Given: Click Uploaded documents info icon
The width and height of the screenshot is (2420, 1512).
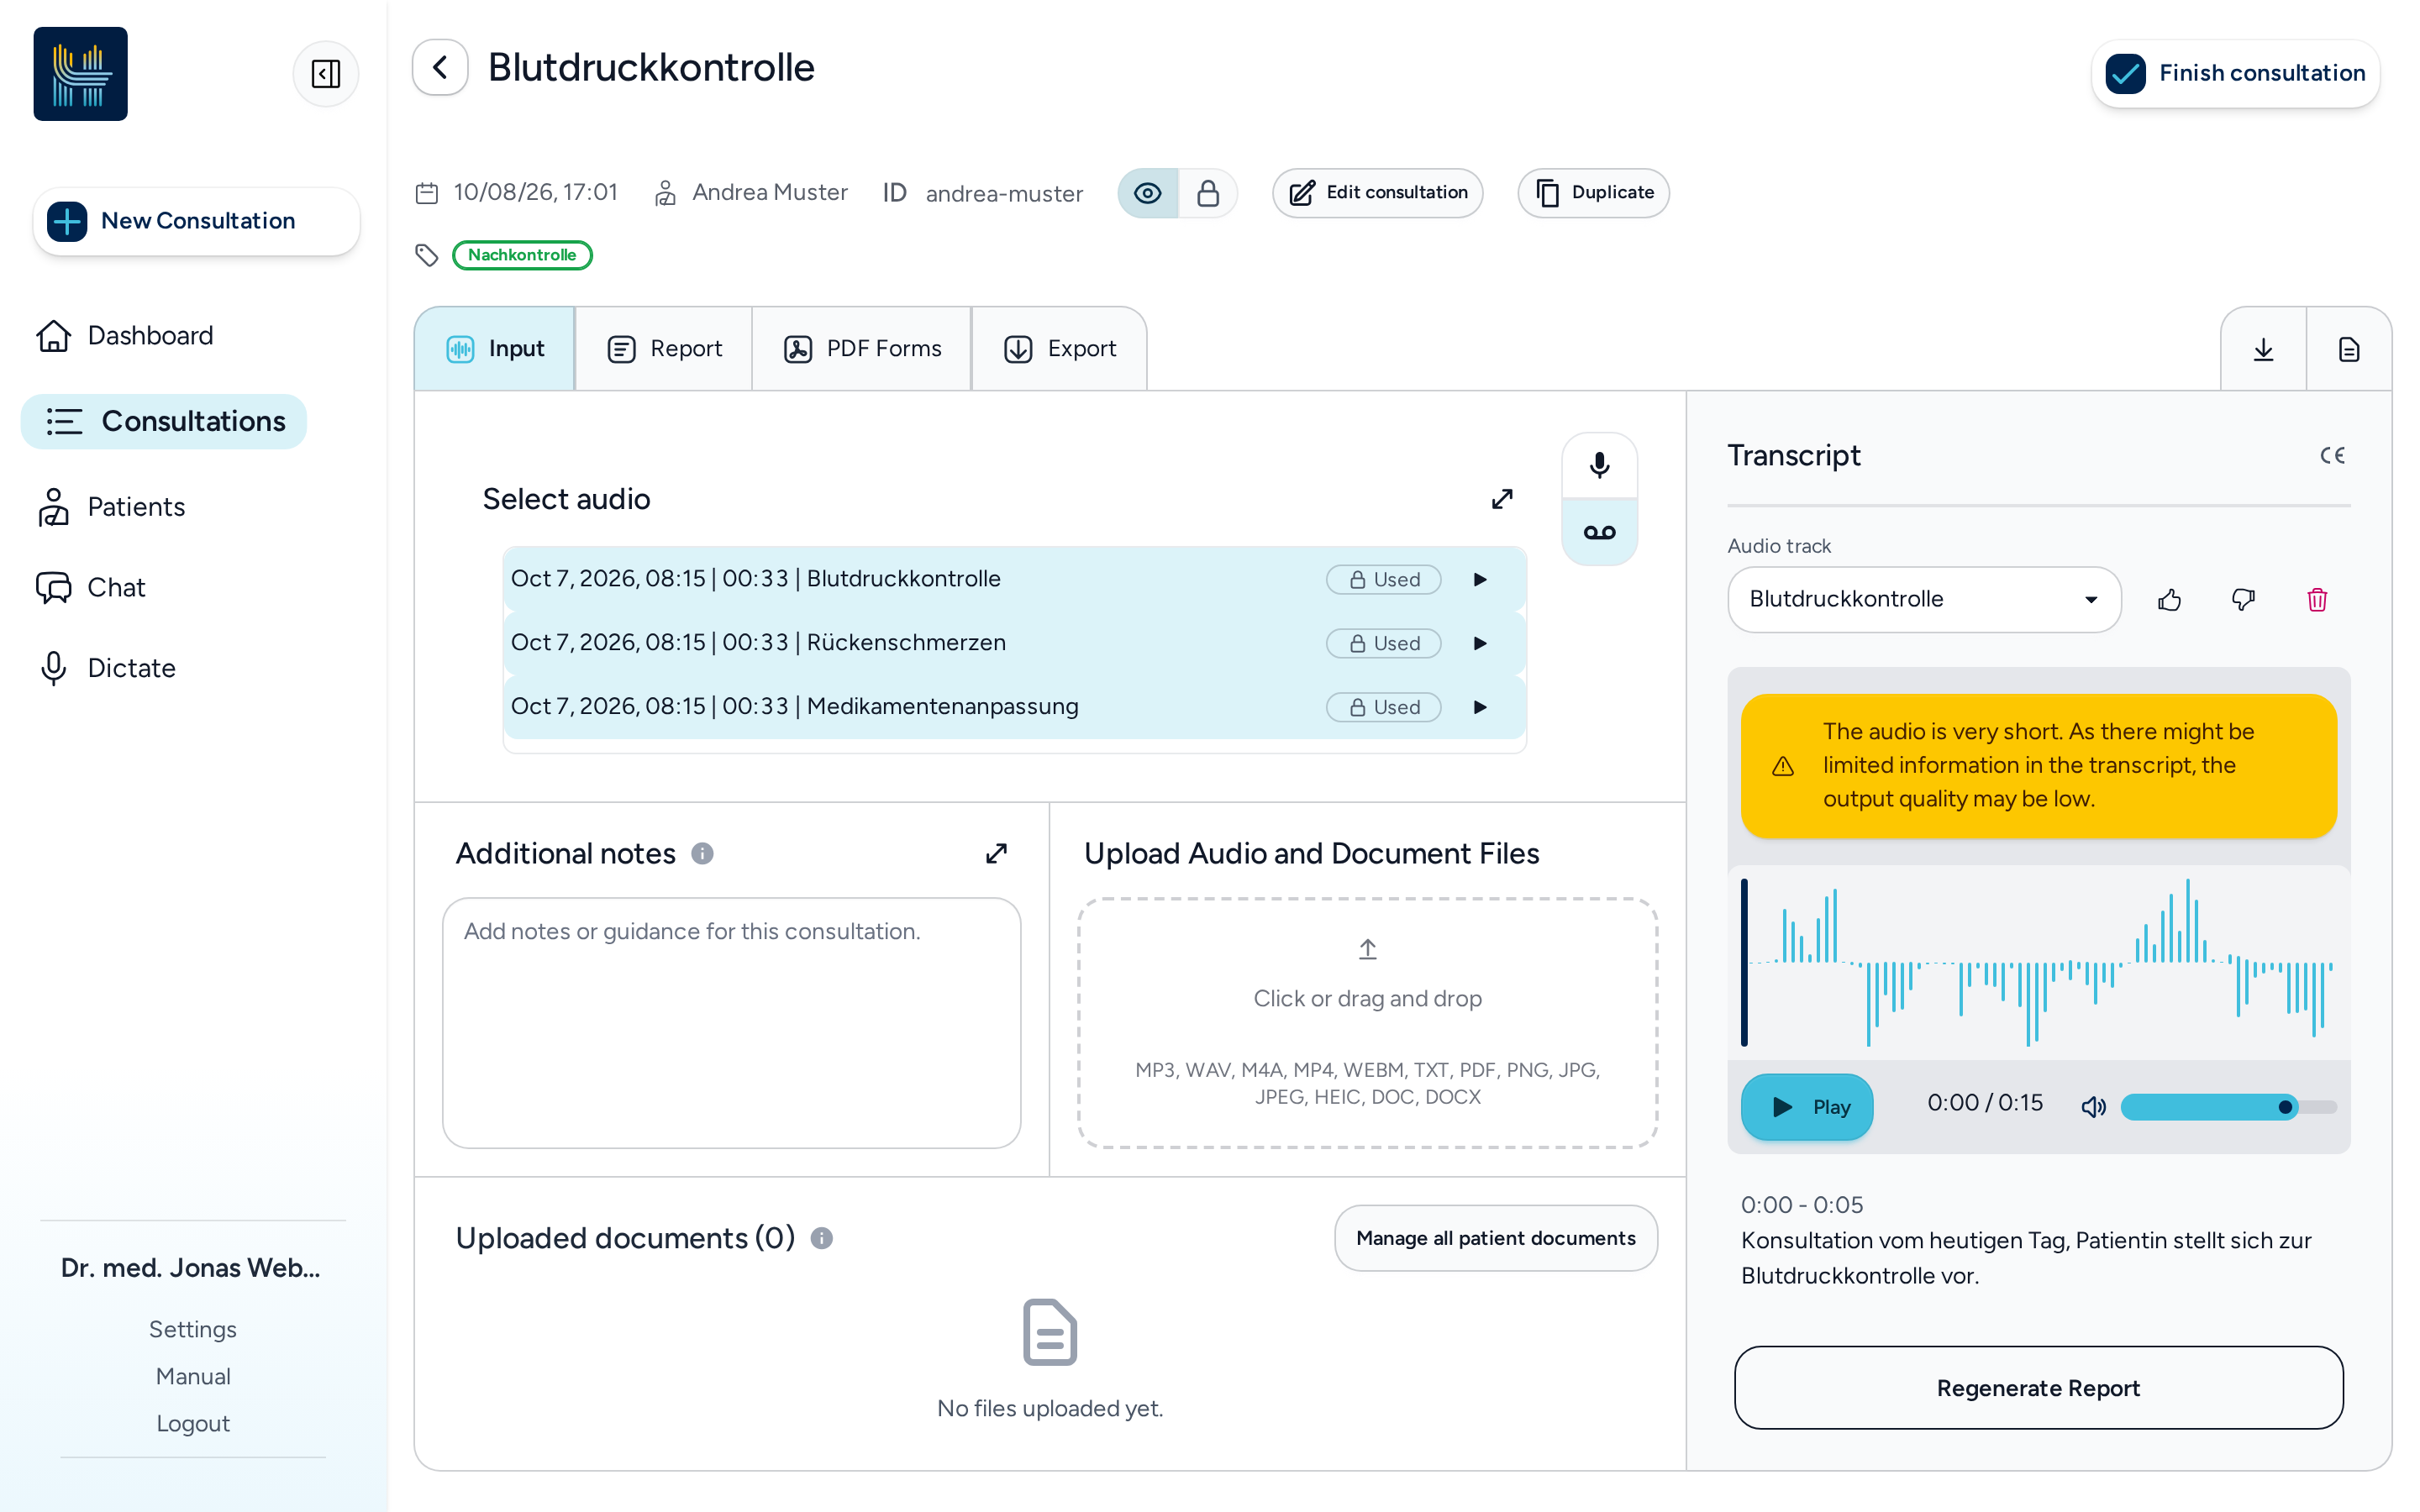Looking at the screenshot, I should coord(822,1238).
